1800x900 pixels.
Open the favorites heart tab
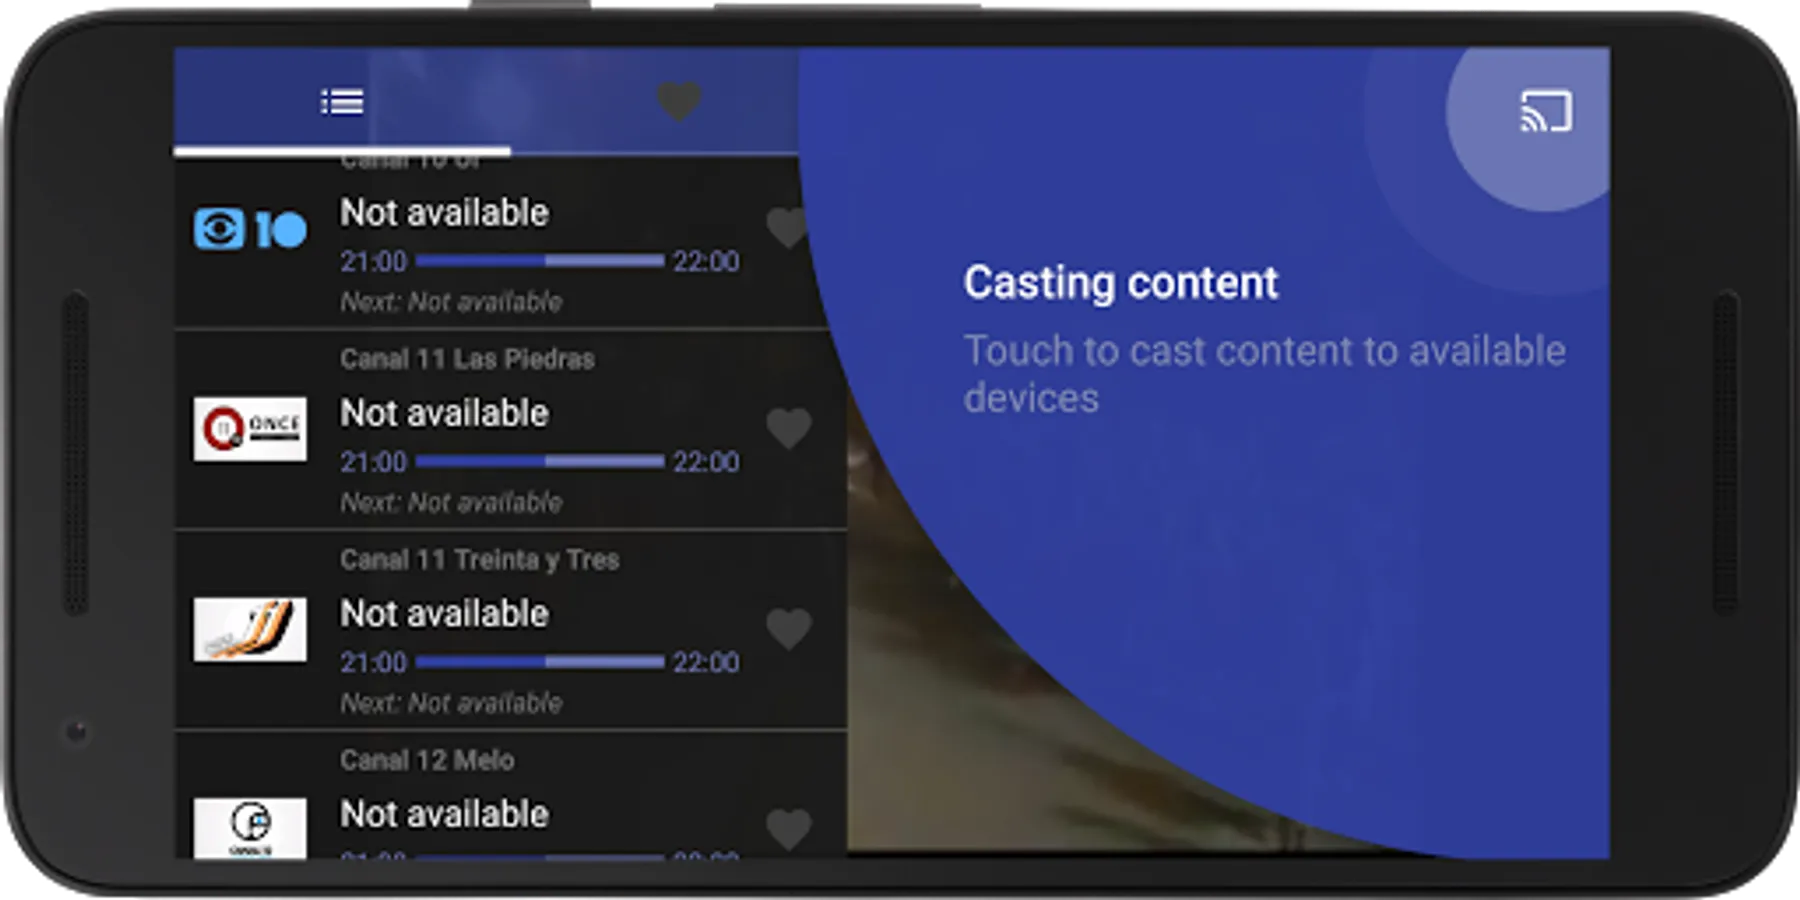679,101
